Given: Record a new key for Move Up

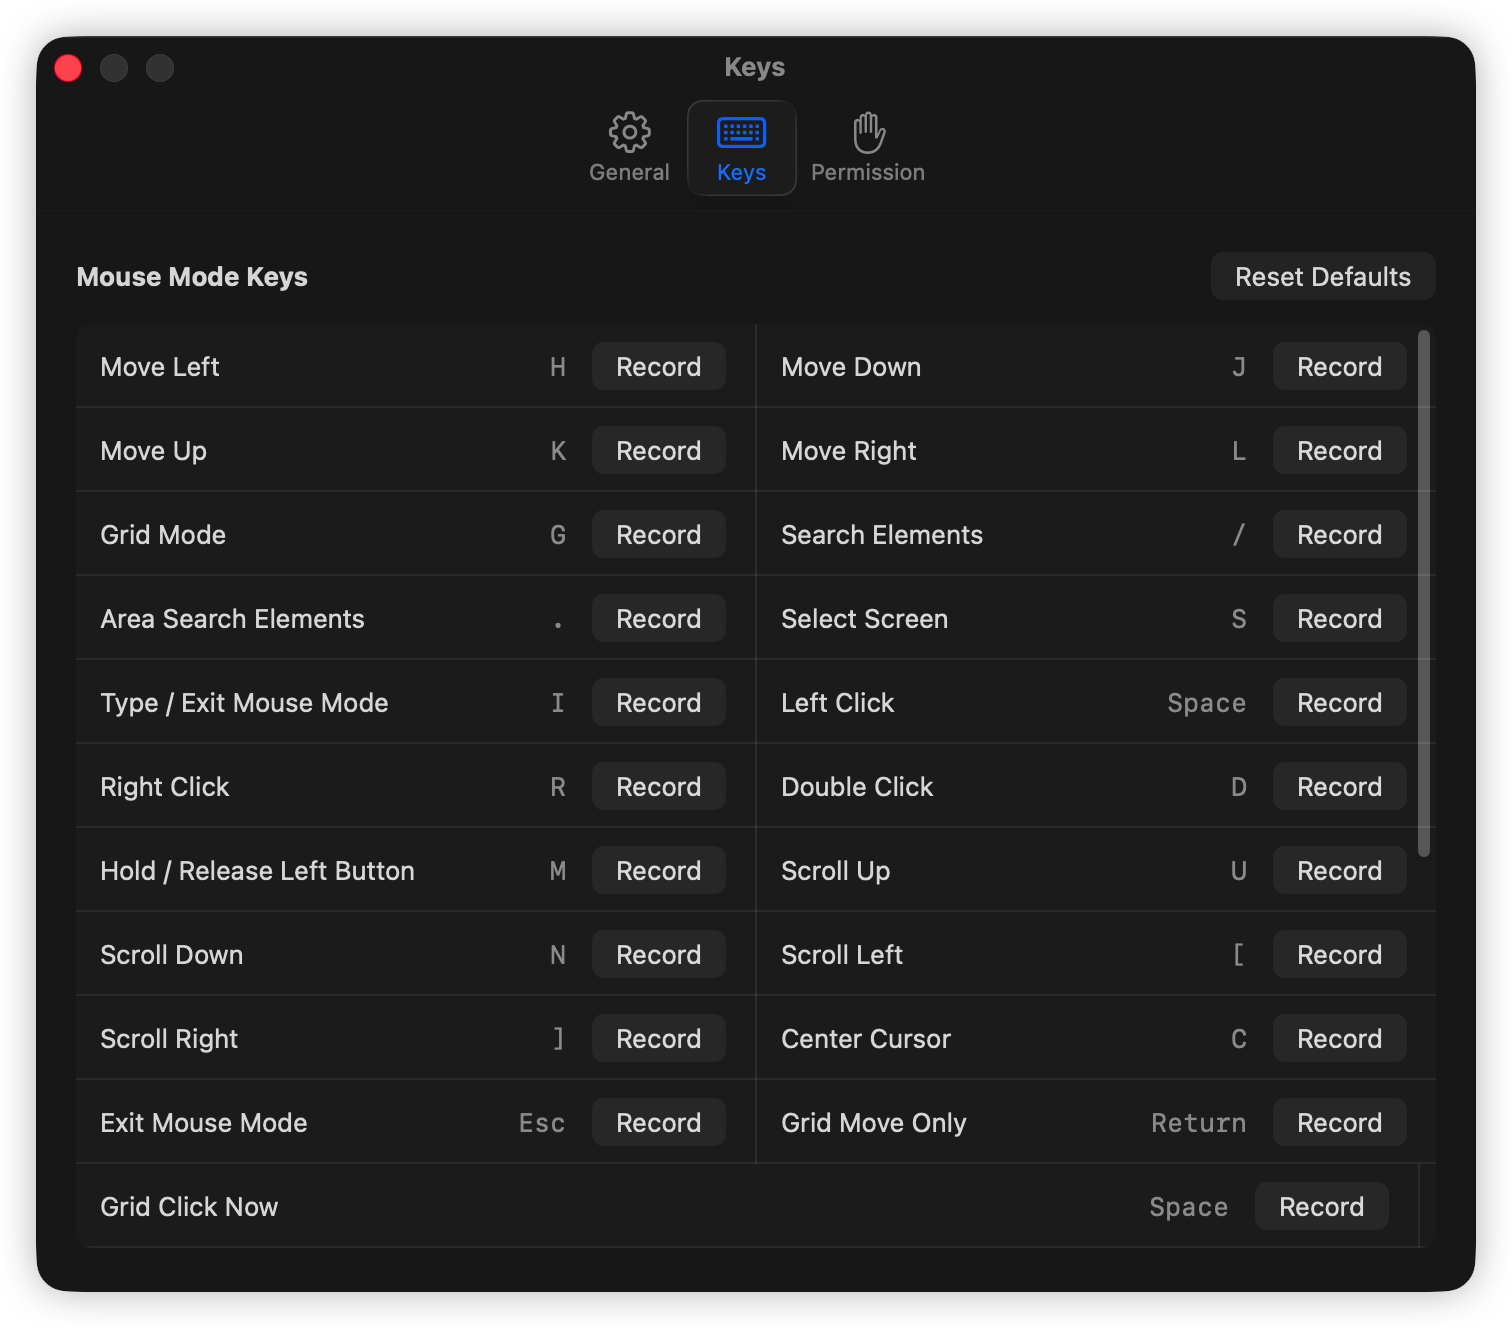Looking at the screenshot, I should point(658,451).
